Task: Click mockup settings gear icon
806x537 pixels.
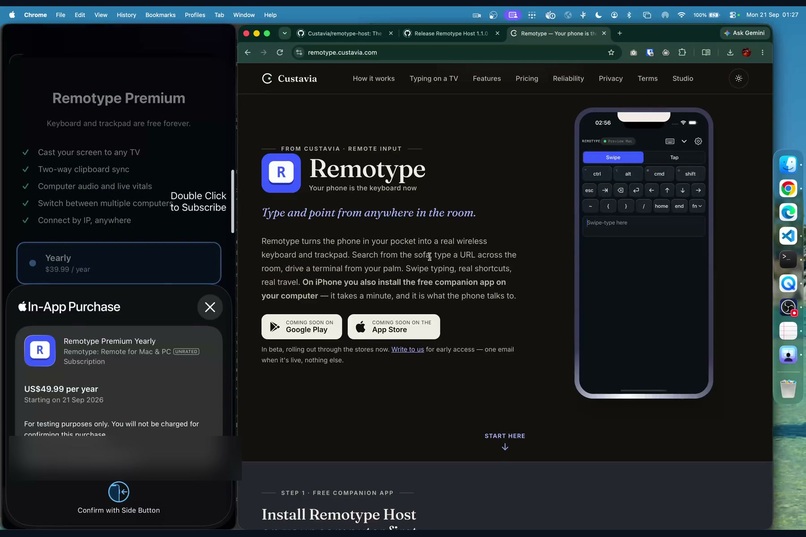Action: click(698, 141)
